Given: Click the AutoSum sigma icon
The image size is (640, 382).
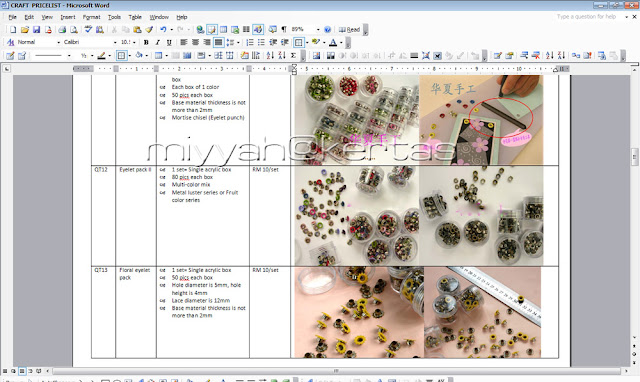Looking at the screenshot, I should point(293,56).
